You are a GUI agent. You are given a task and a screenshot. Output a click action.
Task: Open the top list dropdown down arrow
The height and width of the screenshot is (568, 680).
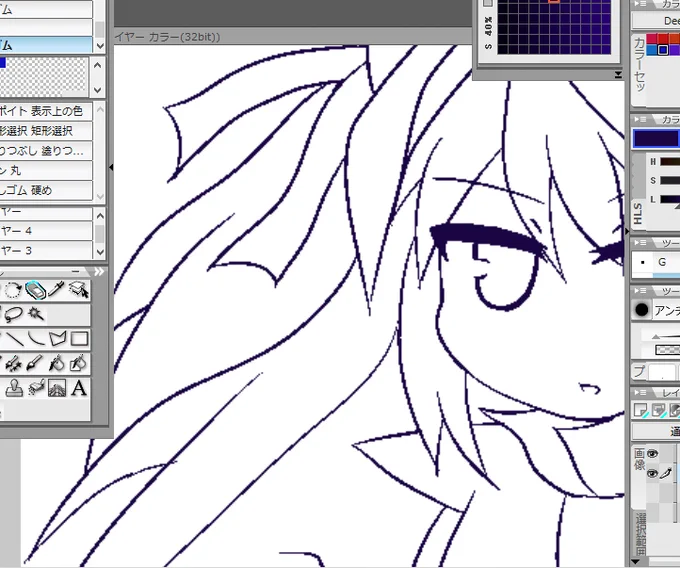(100, 45)
